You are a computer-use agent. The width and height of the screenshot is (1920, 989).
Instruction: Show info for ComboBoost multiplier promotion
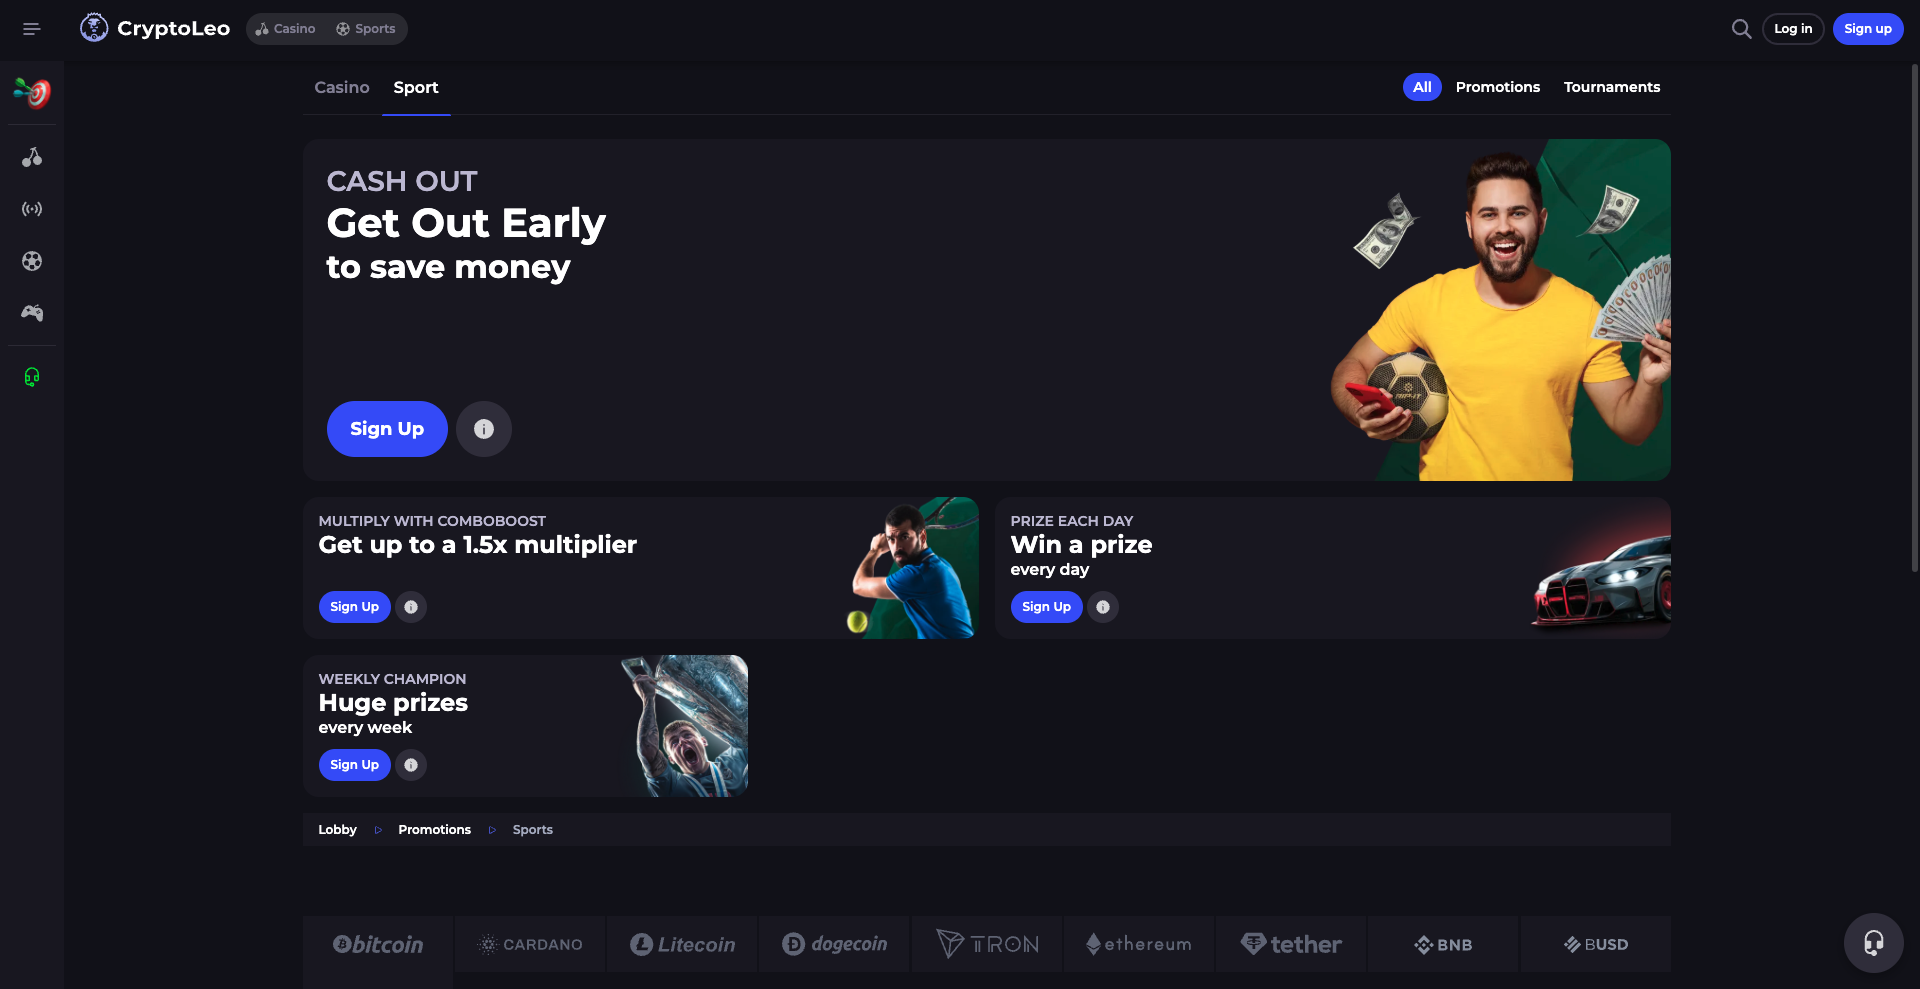[x=411, y=607]
